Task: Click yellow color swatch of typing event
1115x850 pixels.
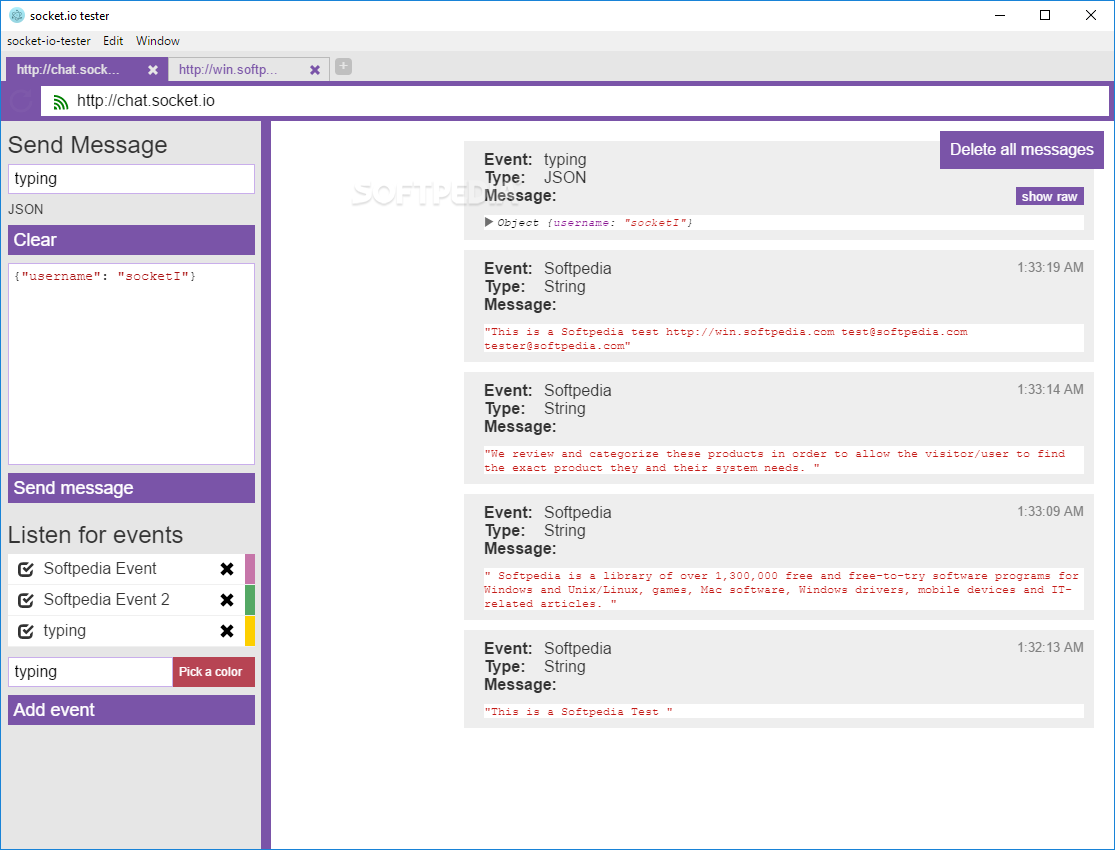Action: (x=250, y=631)
